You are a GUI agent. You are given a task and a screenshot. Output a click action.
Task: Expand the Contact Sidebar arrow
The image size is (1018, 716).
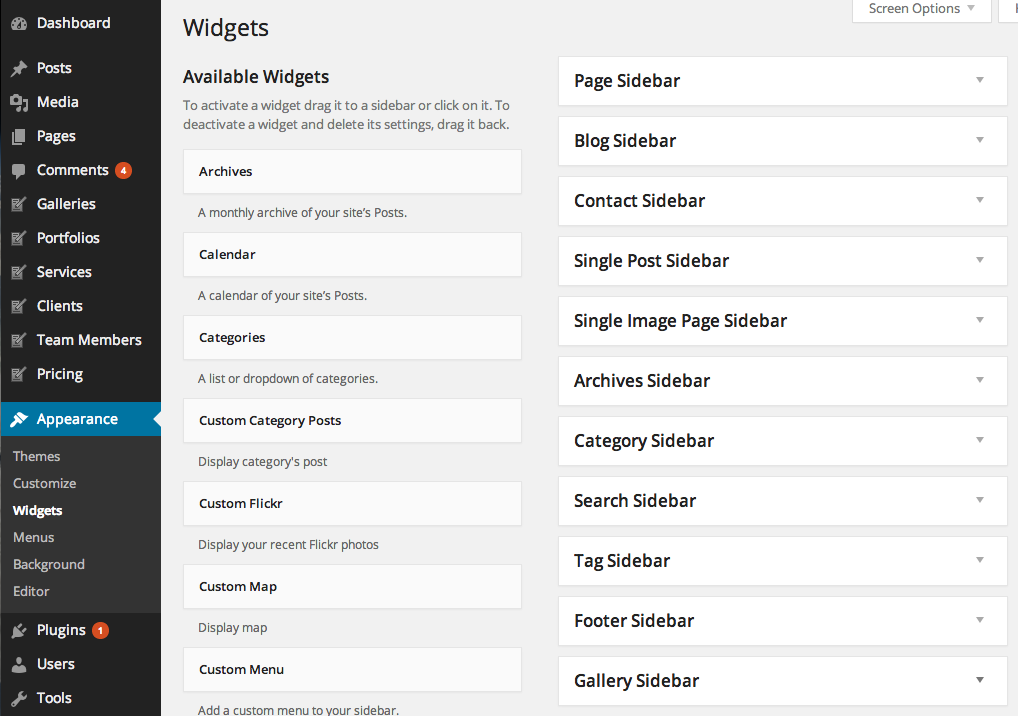[980, 200]
